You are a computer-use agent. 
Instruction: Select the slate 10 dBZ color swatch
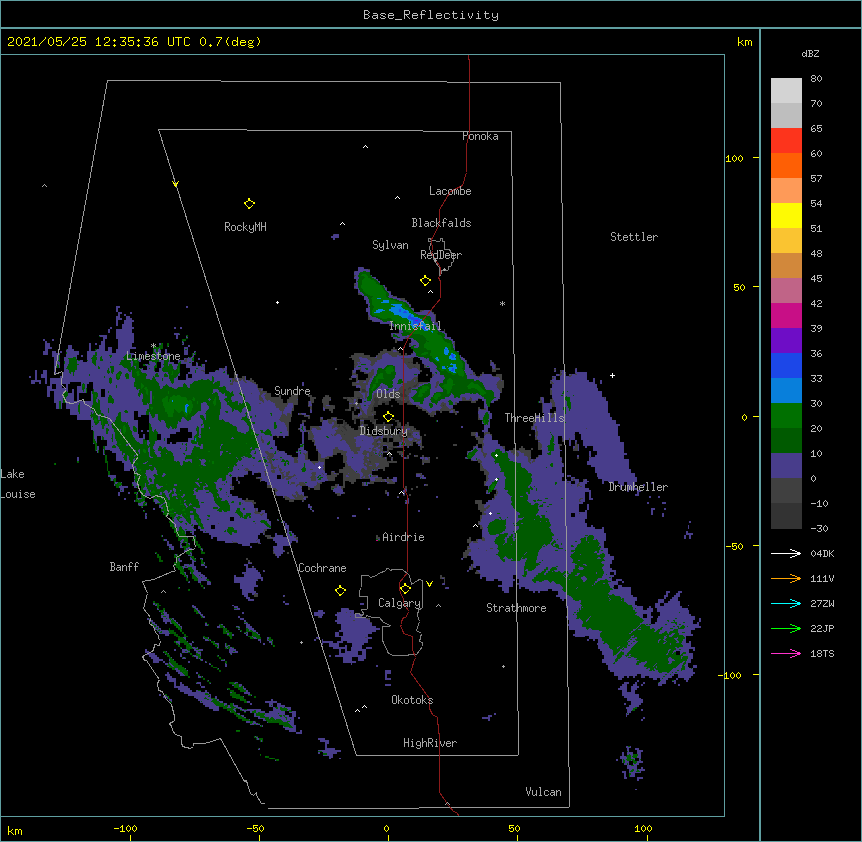[x=786, y=466]
